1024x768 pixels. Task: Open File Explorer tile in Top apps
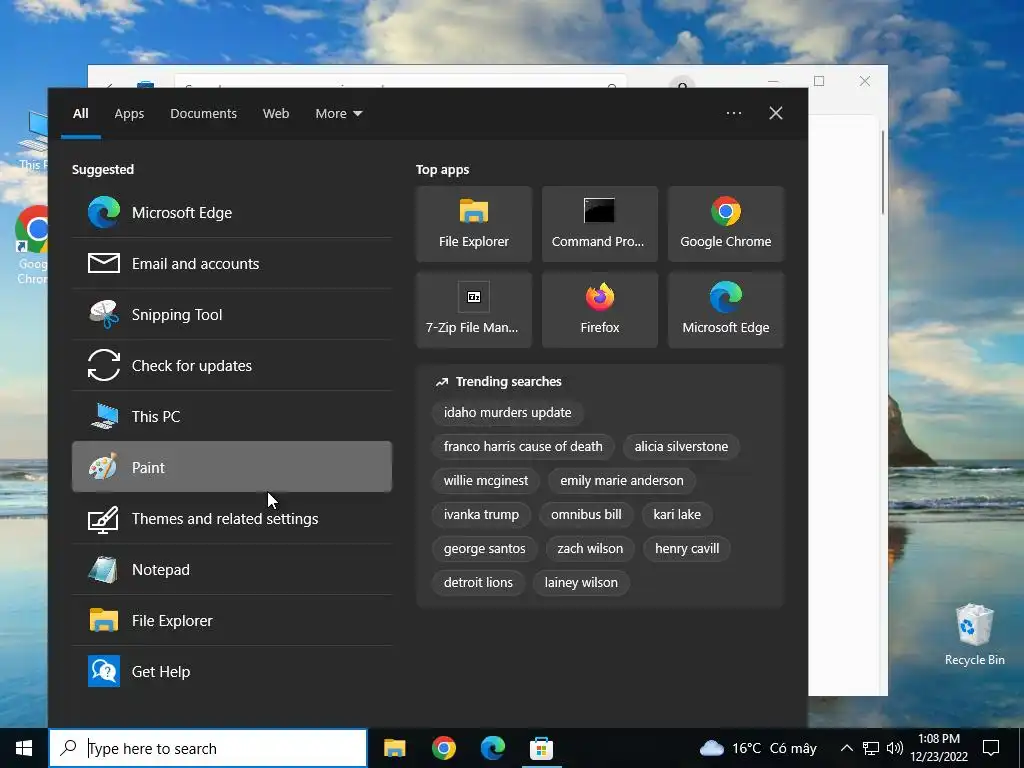click(x=473, y=224)
